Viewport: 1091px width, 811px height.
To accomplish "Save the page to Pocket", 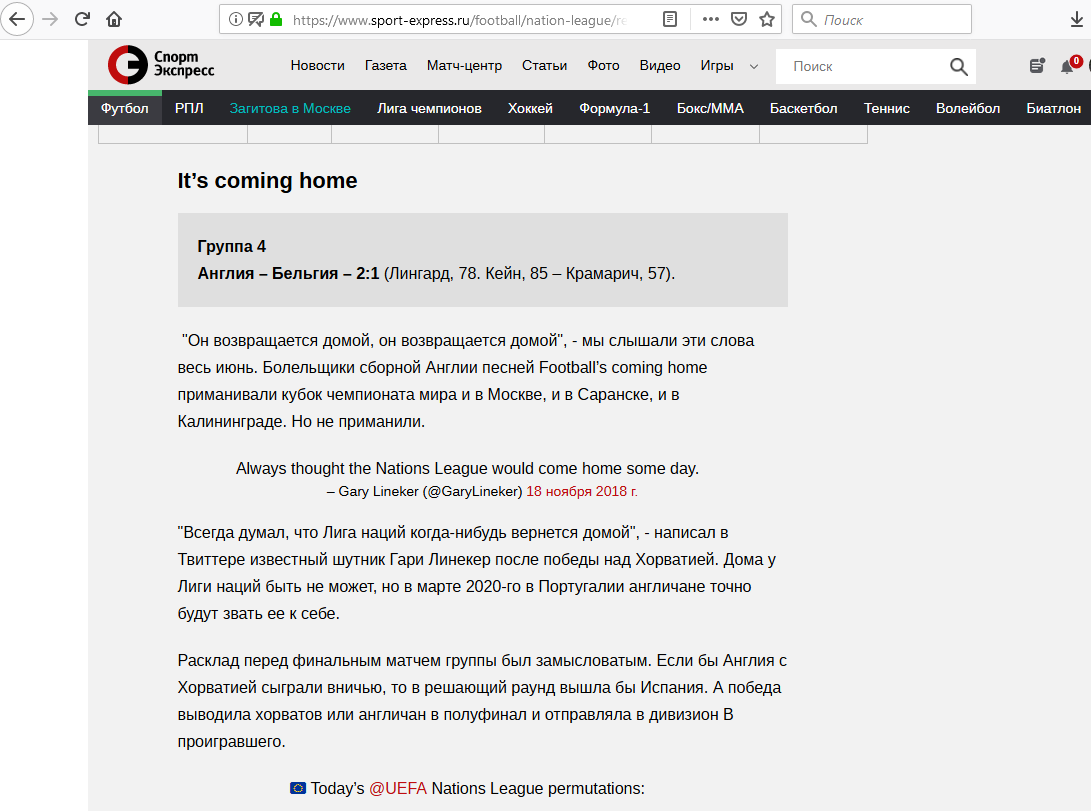I will pos(738,19).
